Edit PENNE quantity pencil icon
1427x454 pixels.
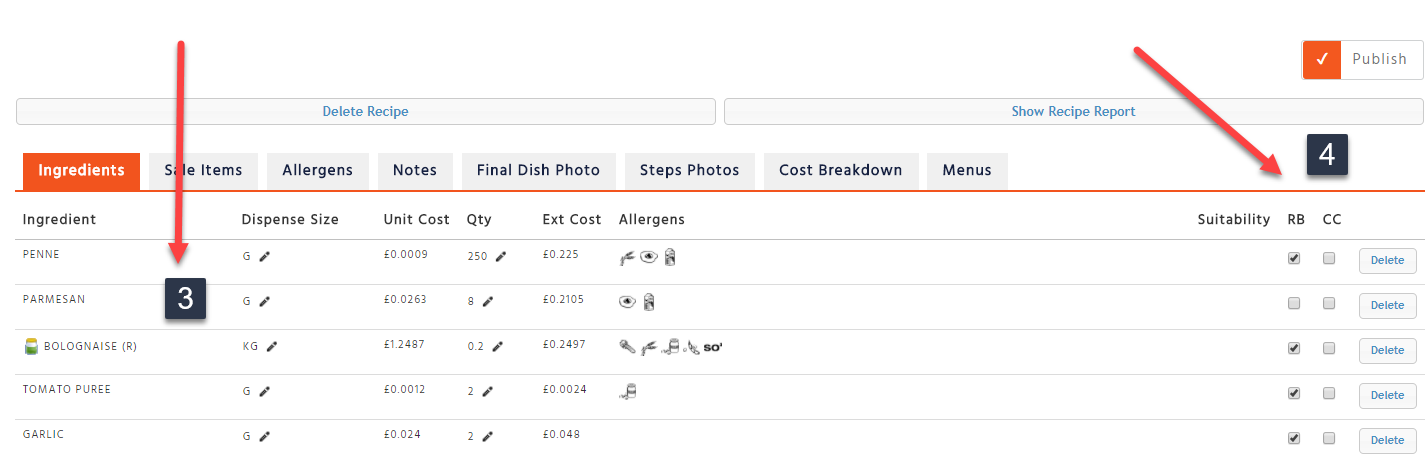501,257
